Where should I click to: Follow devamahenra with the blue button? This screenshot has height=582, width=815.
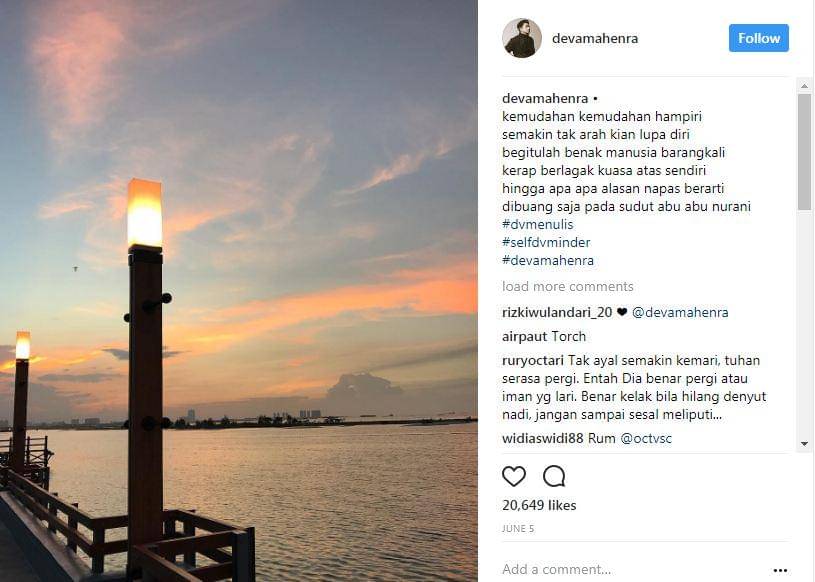tap(758, 38)
